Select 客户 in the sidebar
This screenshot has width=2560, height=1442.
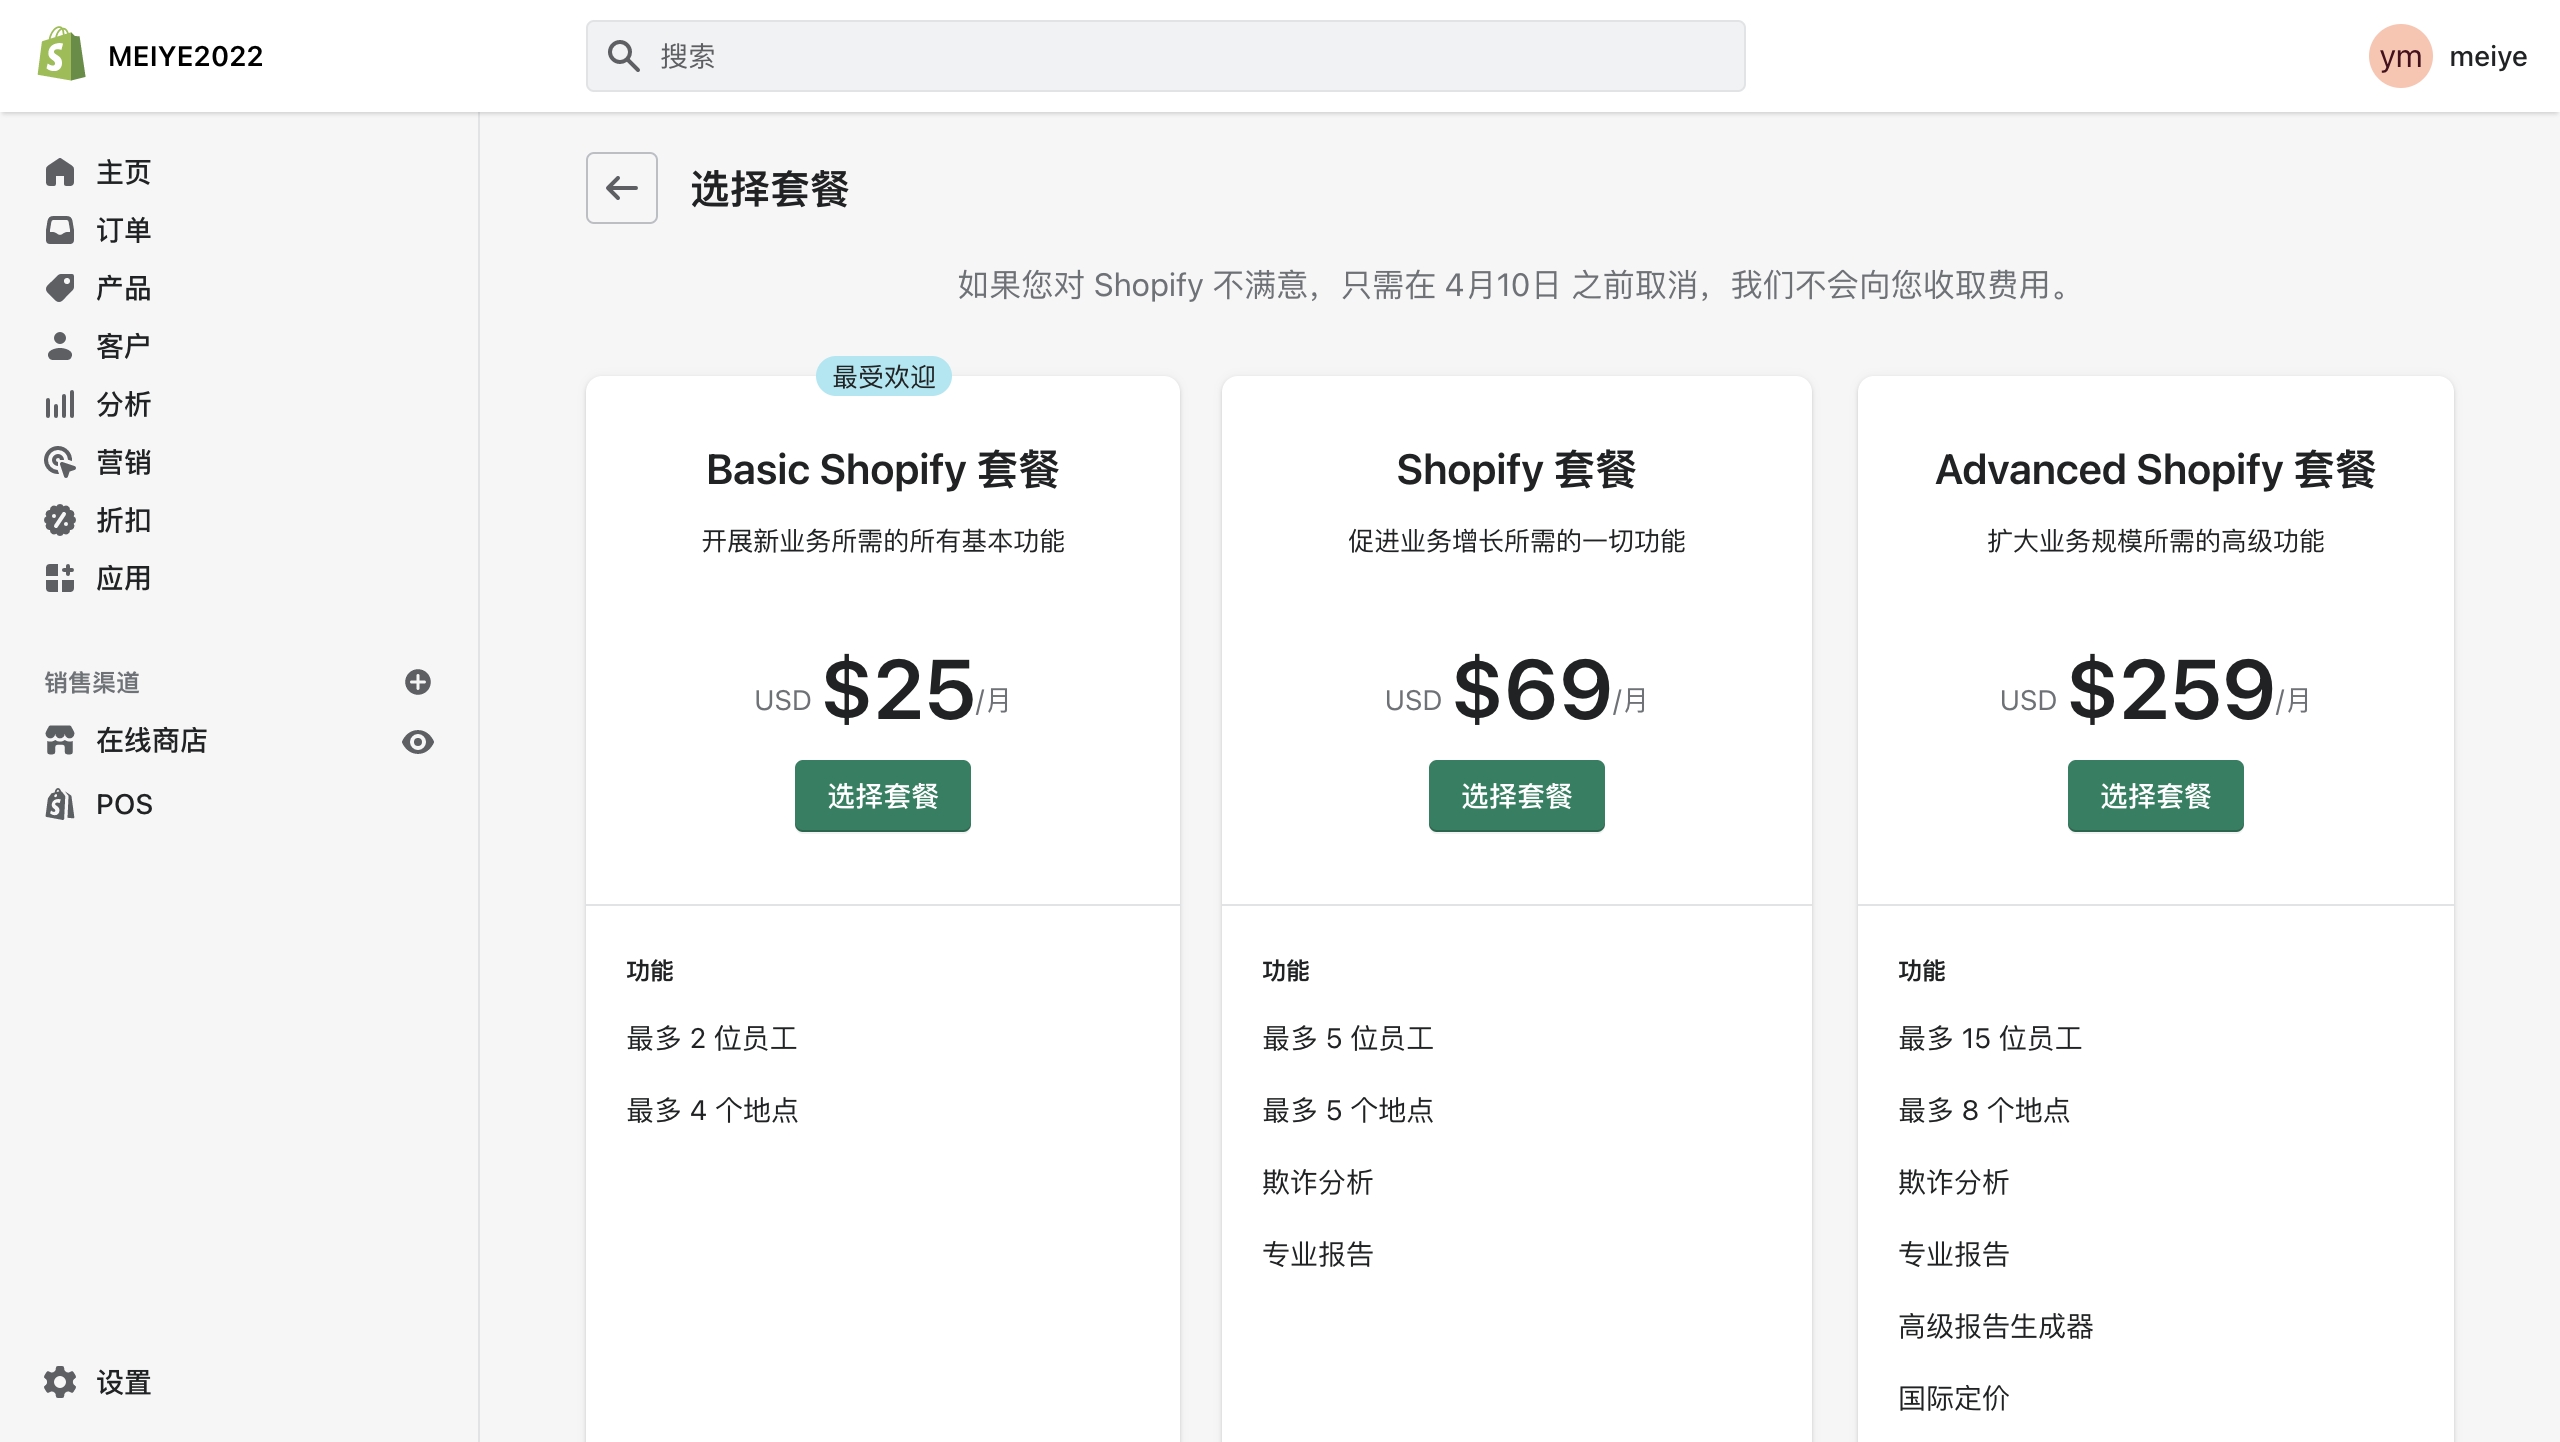123,346
